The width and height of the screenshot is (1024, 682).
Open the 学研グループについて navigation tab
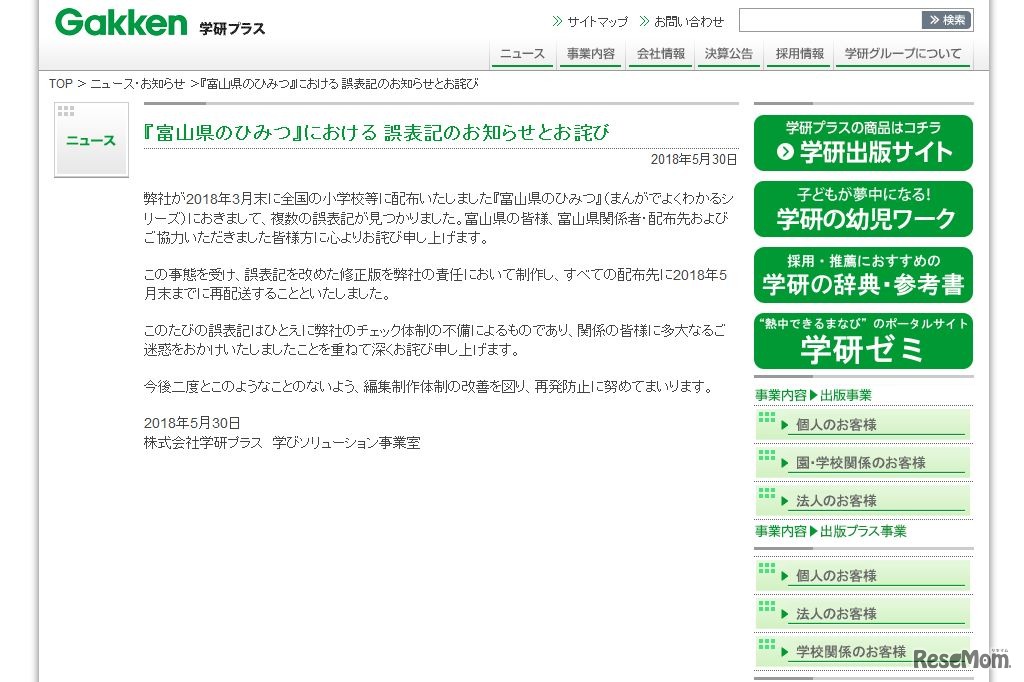pos(903,54)
